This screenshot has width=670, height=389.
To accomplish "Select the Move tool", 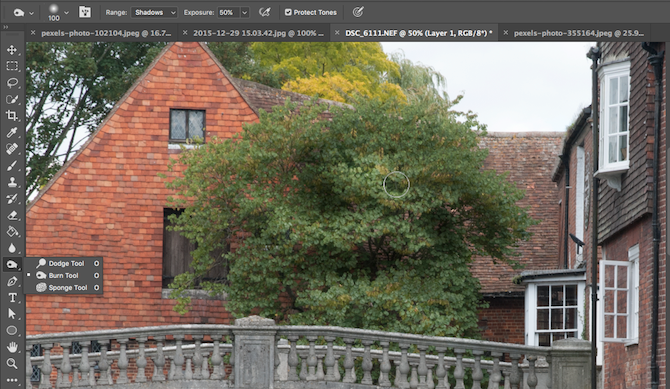I will (x=12, y=50).
